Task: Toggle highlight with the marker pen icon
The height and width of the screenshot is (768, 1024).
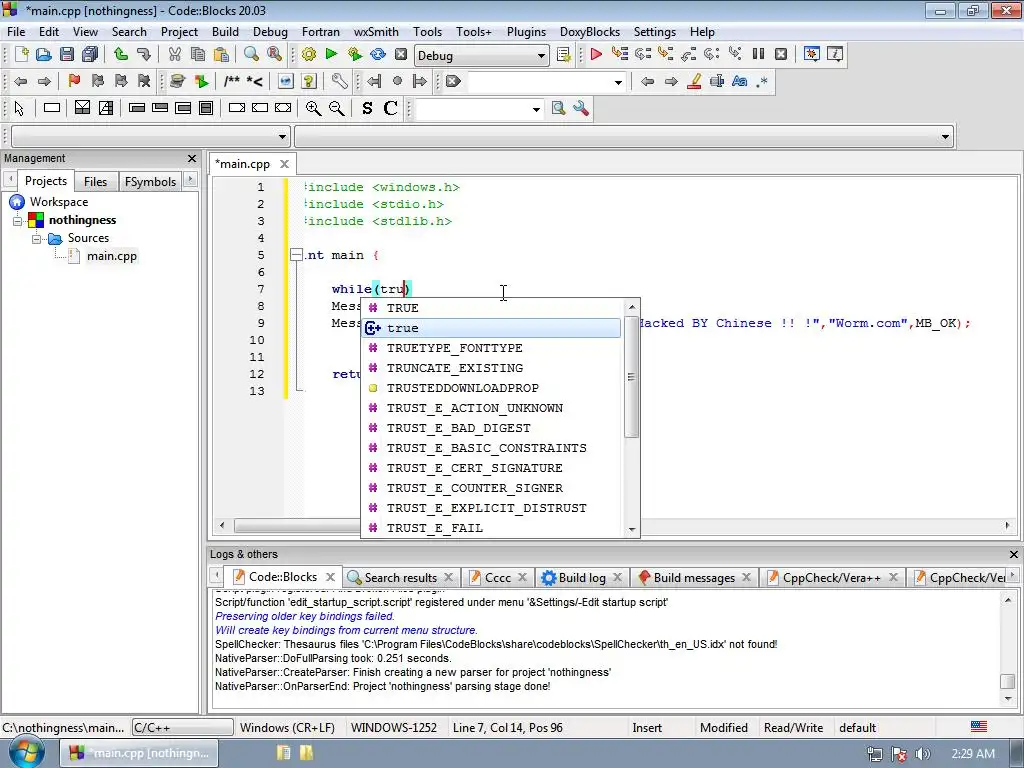Action: coord(694,82)
